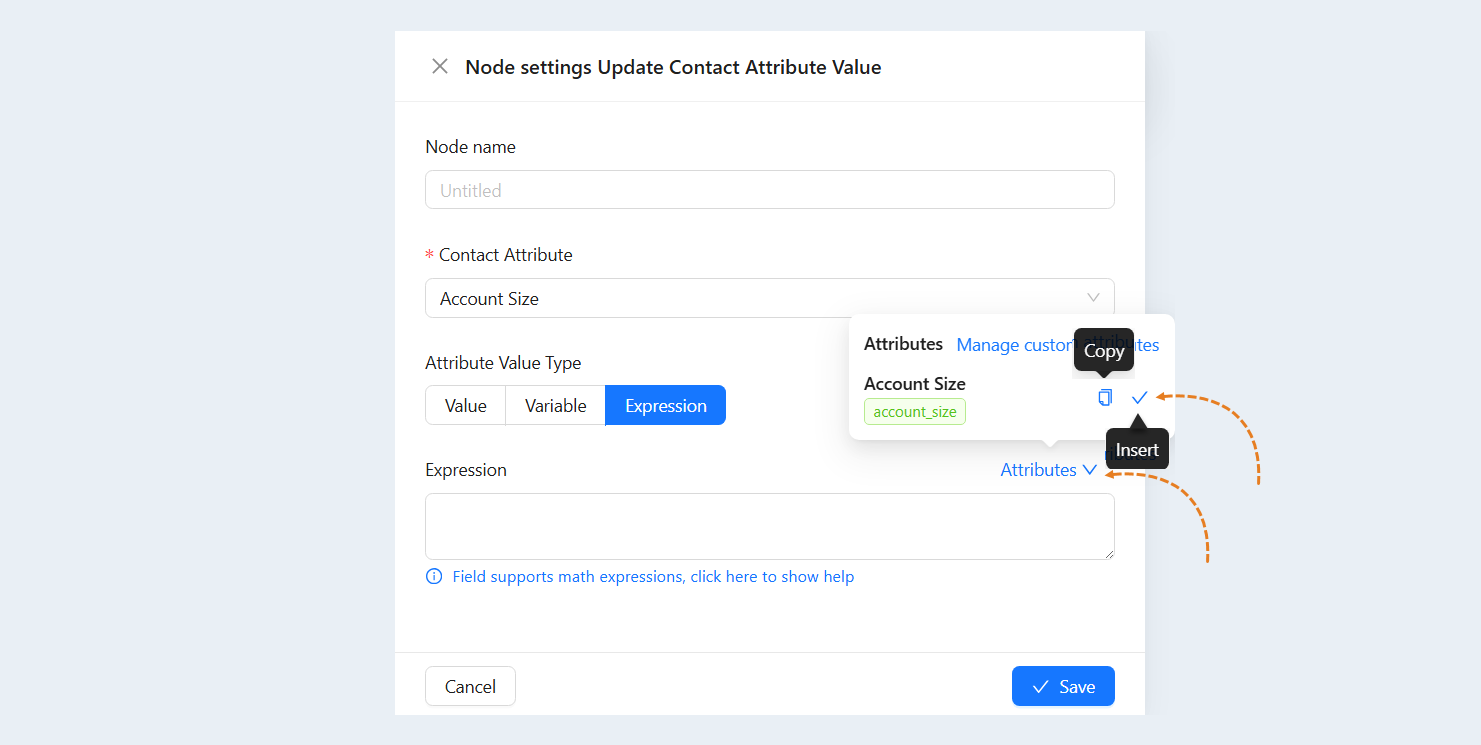The width and height of the screenshot is (1481, 745).
Task: Click the chevron beside Attributes link
Action: [x=1090, y=470]
